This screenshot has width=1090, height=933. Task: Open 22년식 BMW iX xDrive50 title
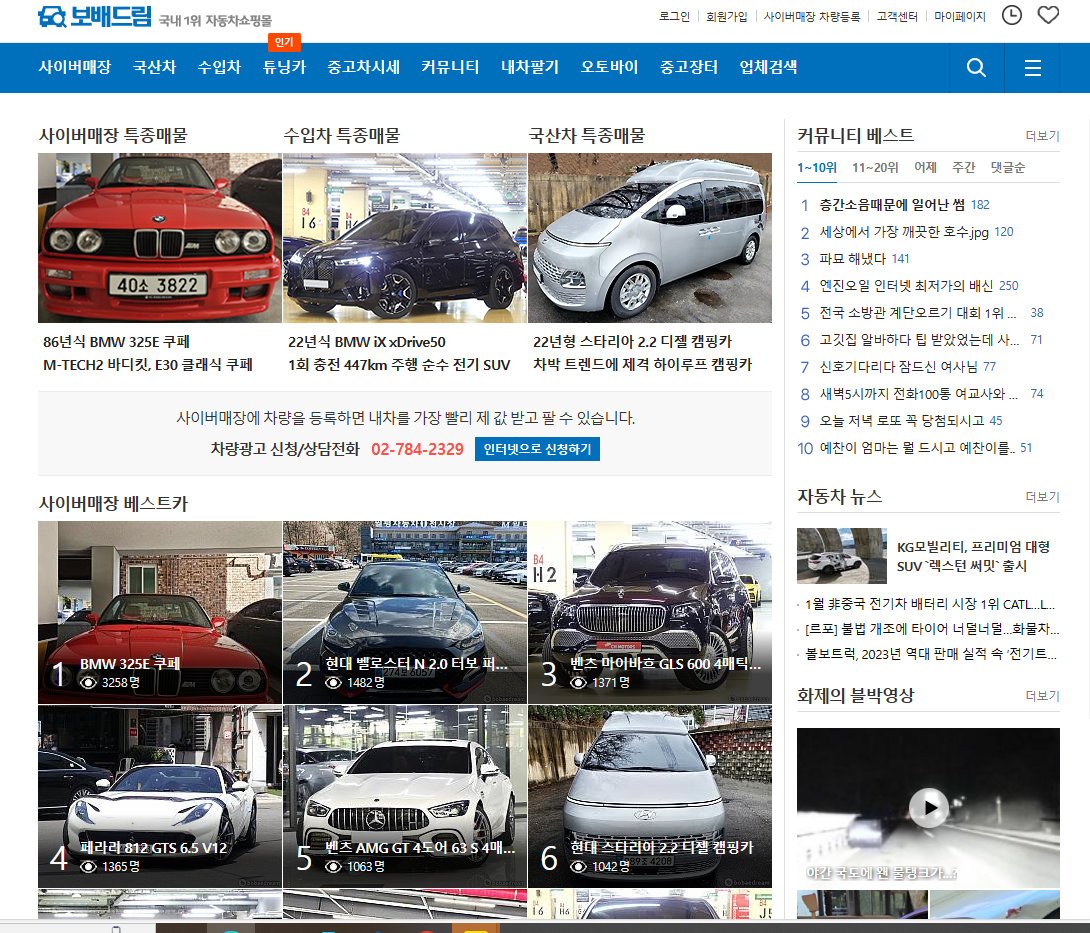pos(367,342)
